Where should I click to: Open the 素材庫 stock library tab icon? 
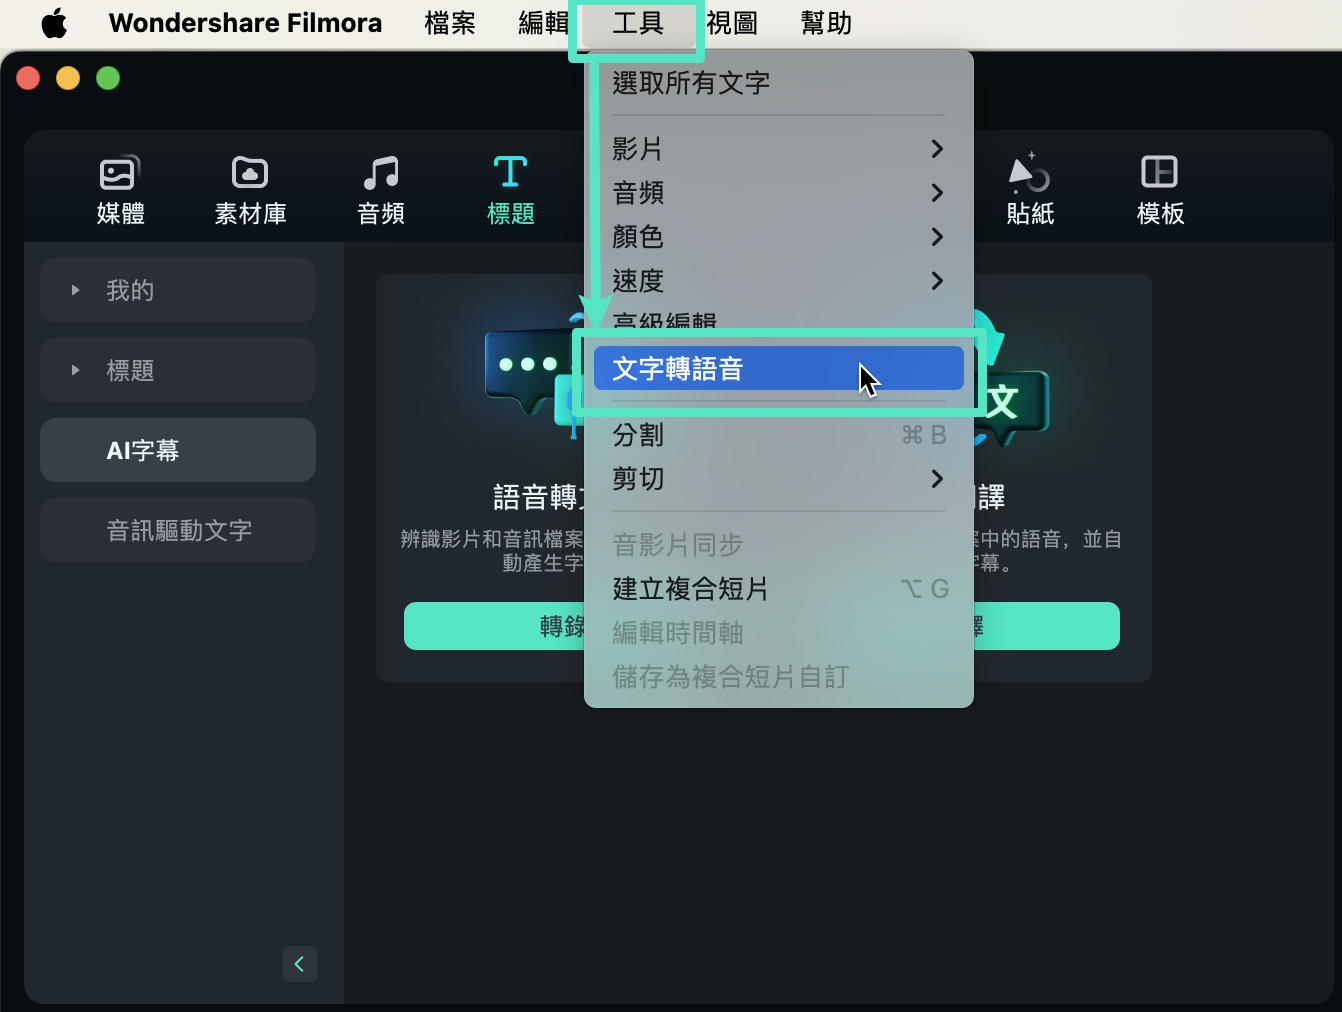250,173
